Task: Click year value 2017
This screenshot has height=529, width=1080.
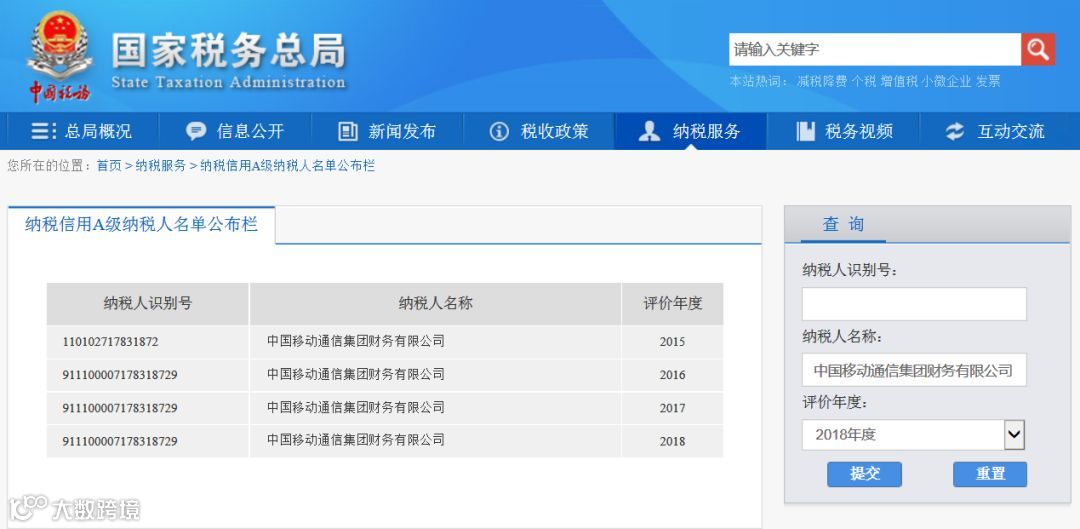Action: coord(672,408)
